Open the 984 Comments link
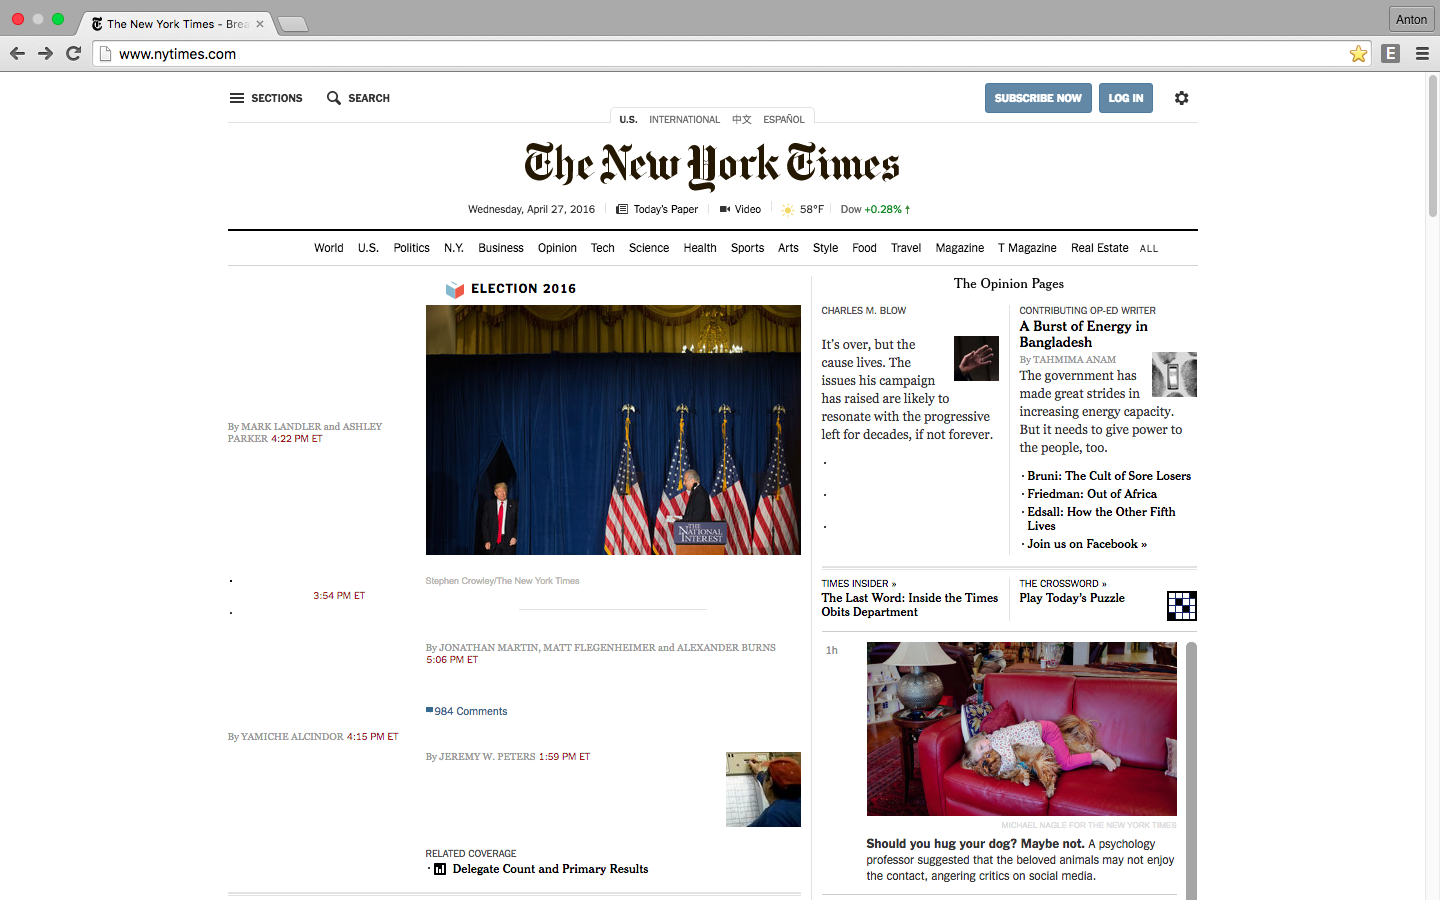Viewport: 1440px width, 900px height. [x=470, y=711]
